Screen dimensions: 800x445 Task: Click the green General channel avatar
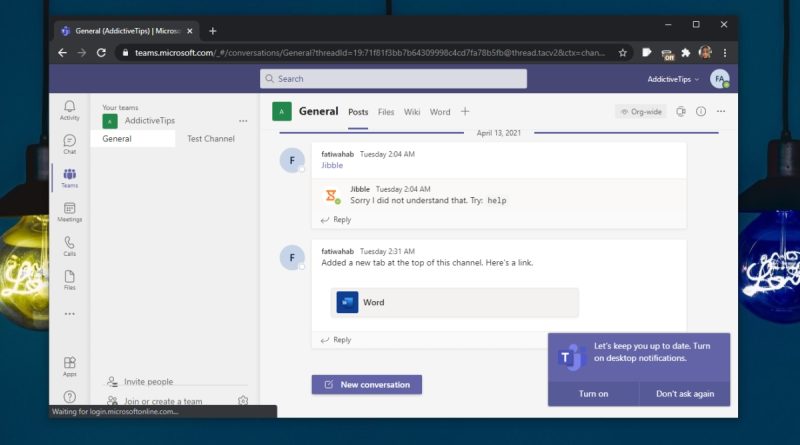coord(282,111)
